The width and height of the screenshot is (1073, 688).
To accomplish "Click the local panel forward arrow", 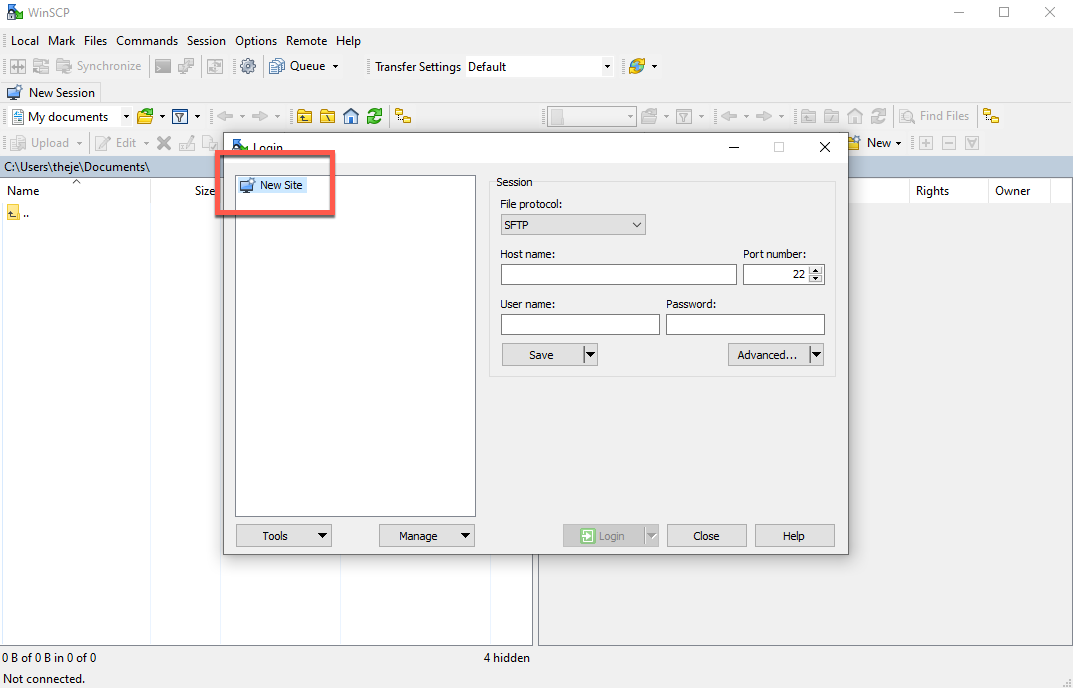I will point(260,116).
